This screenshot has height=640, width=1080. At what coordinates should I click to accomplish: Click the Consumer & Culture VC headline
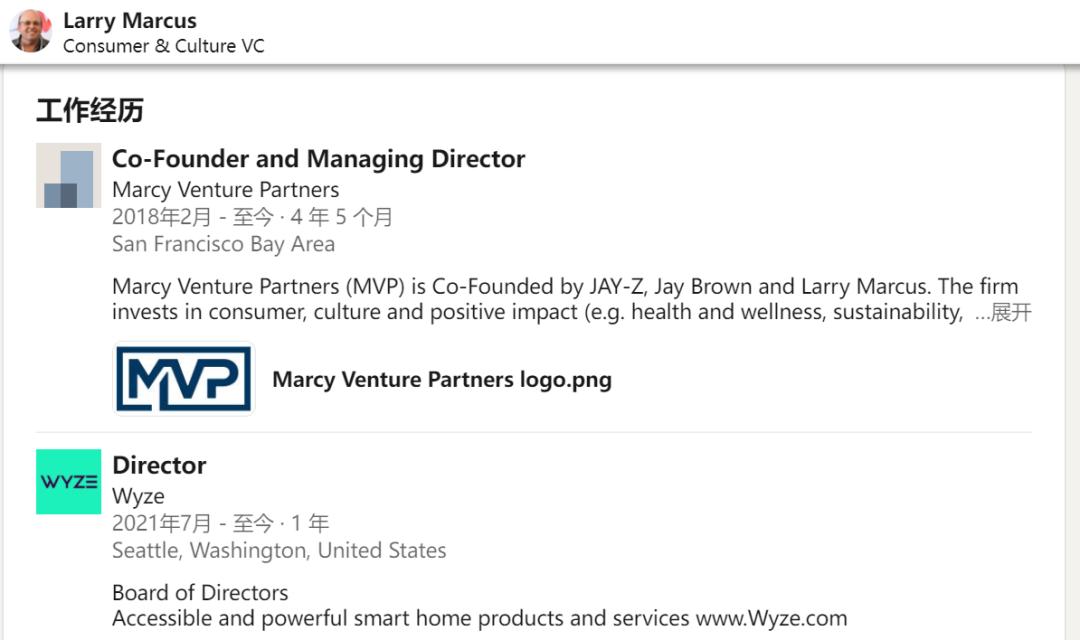coord(163,46)
